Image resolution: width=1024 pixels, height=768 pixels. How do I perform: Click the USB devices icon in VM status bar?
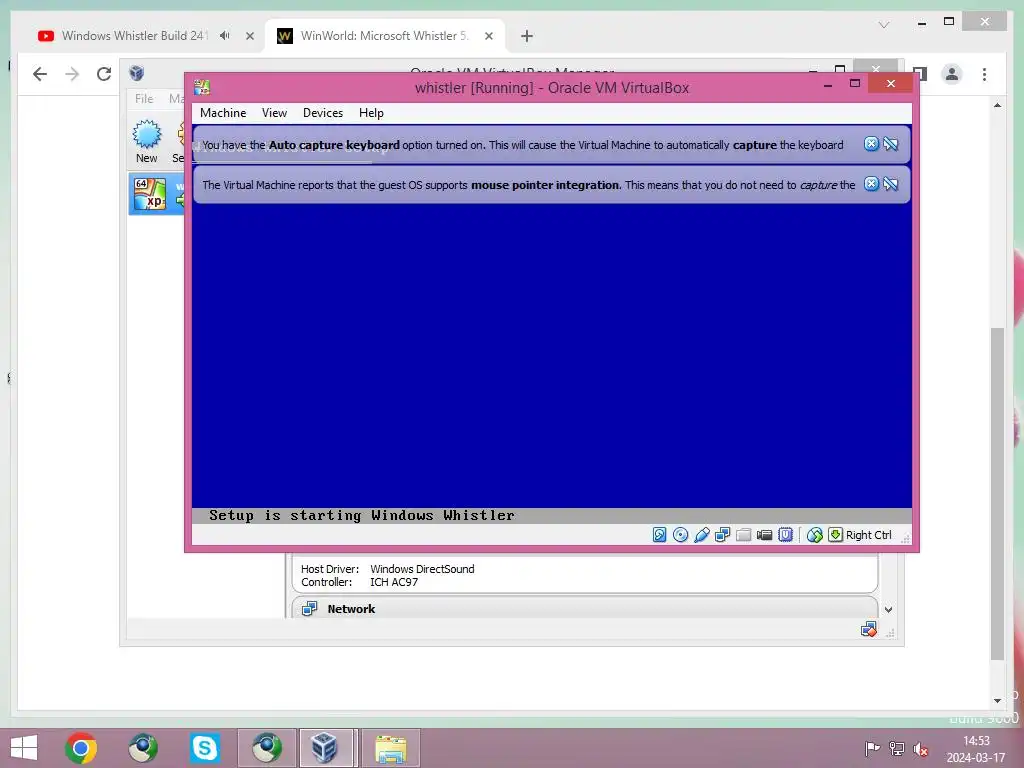[702, 535]
